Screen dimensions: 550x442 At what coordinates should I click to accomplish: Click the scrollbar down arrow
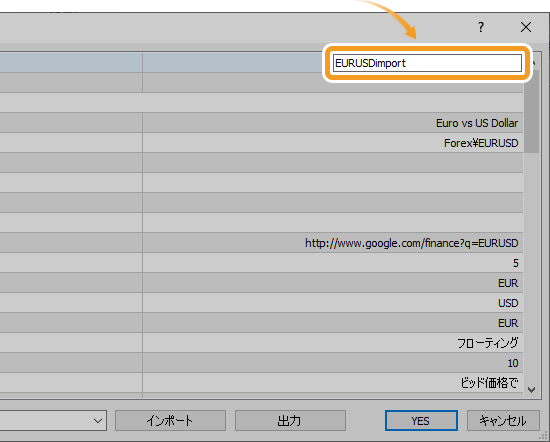pyautogui.click(x=531, y=390)
